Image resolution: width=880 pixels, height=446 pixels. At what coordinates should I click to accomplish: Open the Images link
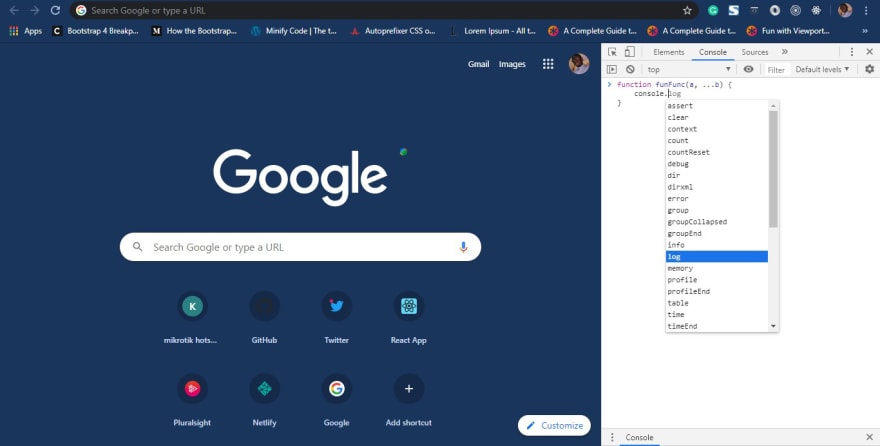pyautogui.click(x=512, y=64)
